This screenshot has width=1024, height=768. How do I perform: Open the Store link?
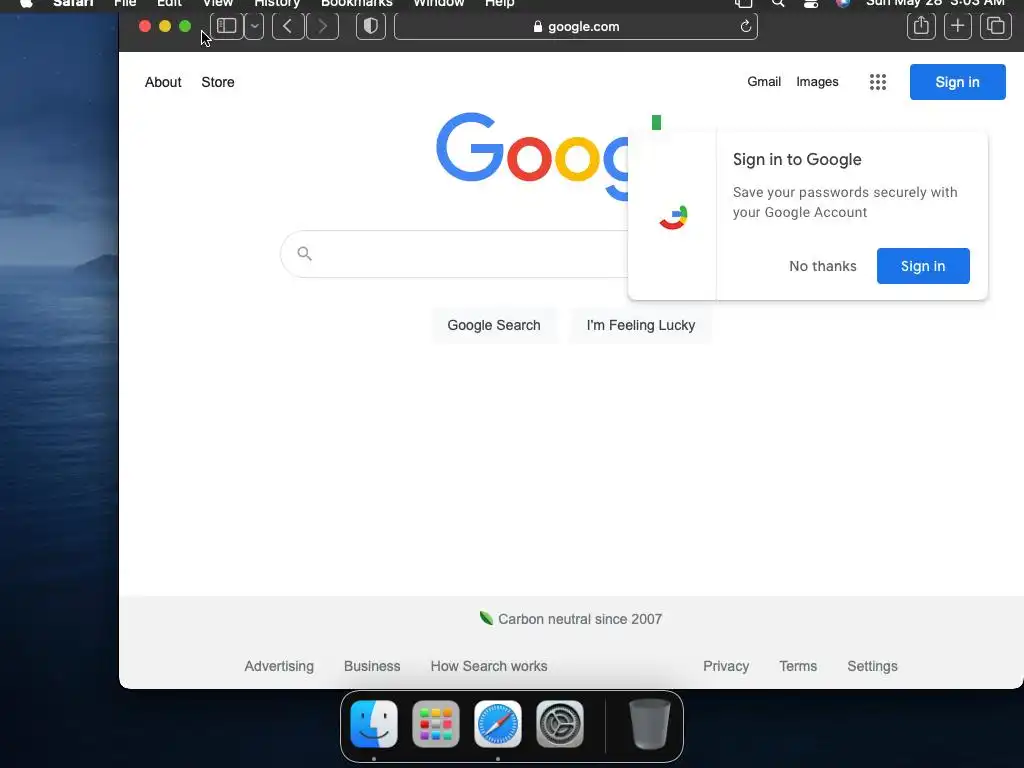217,82
